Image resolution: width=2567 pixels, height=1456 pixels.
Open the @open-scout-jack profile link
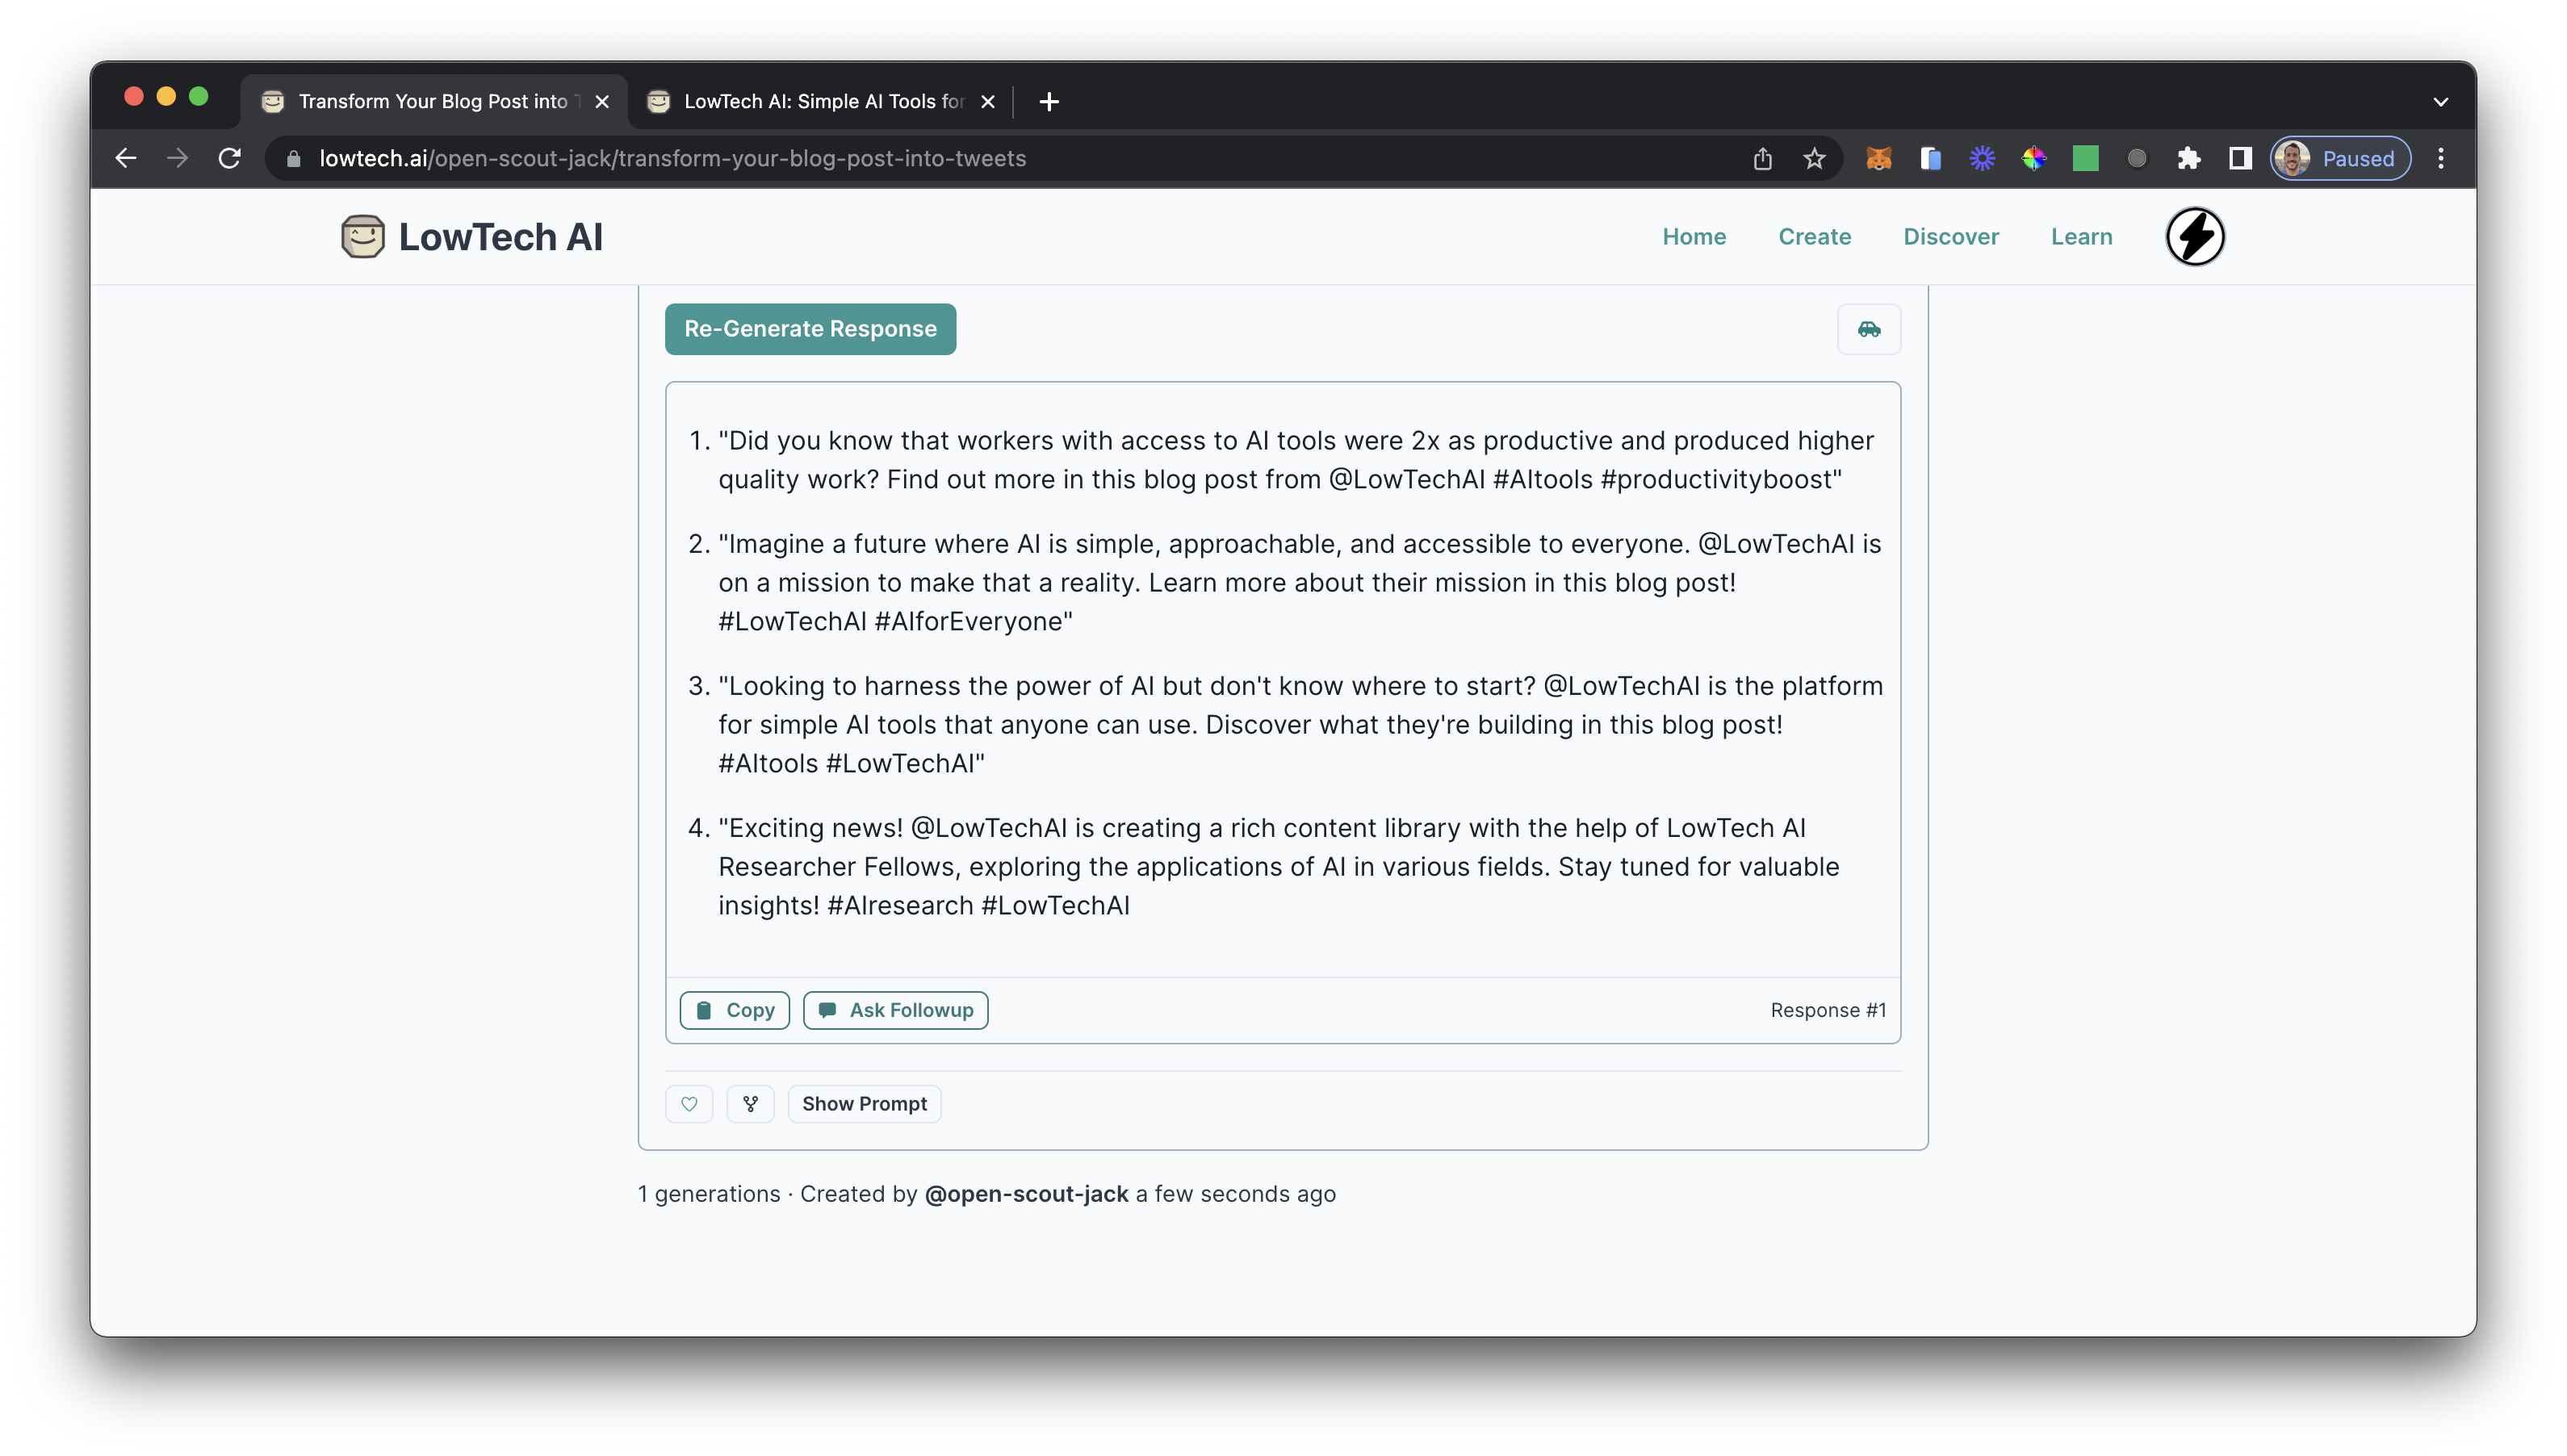(1026, 1194)
